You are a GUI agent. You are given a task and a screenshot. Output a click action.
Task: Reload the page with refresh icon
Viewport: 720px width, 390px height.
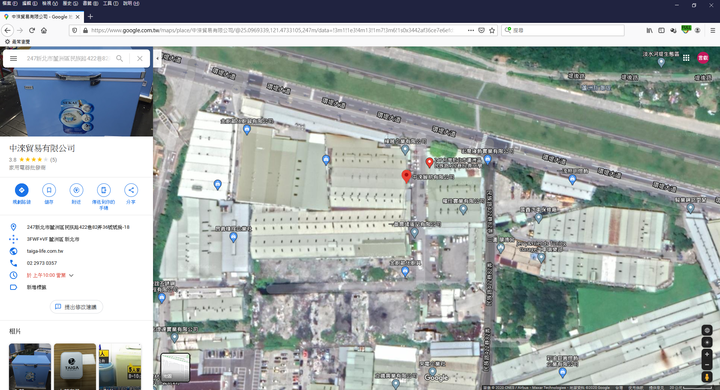pos(32,30)
